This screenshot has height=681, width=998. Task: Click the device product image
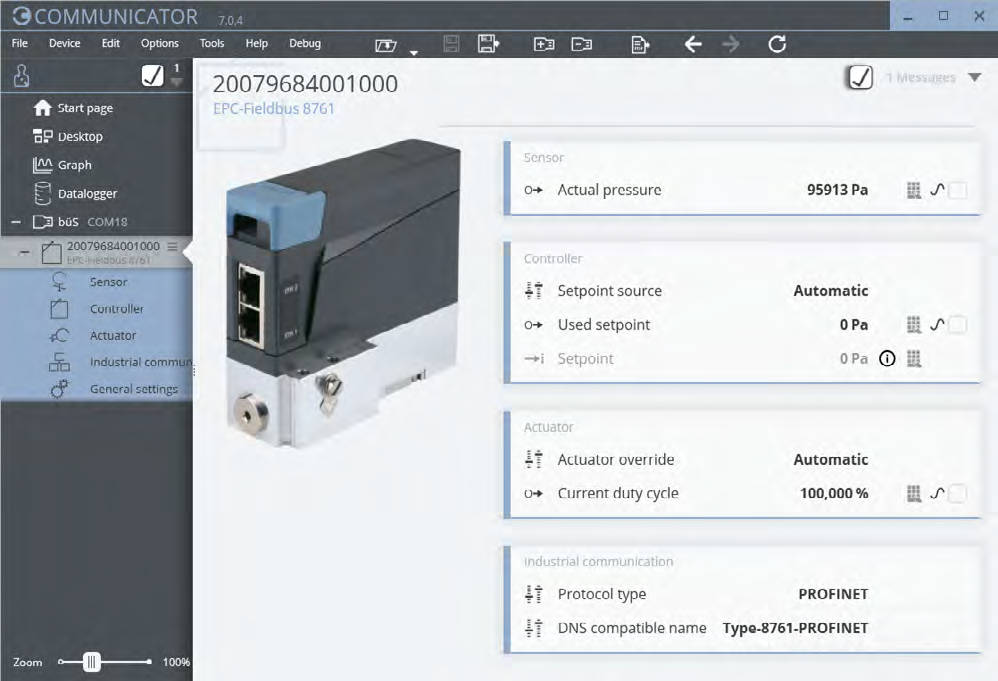[344, 293]
